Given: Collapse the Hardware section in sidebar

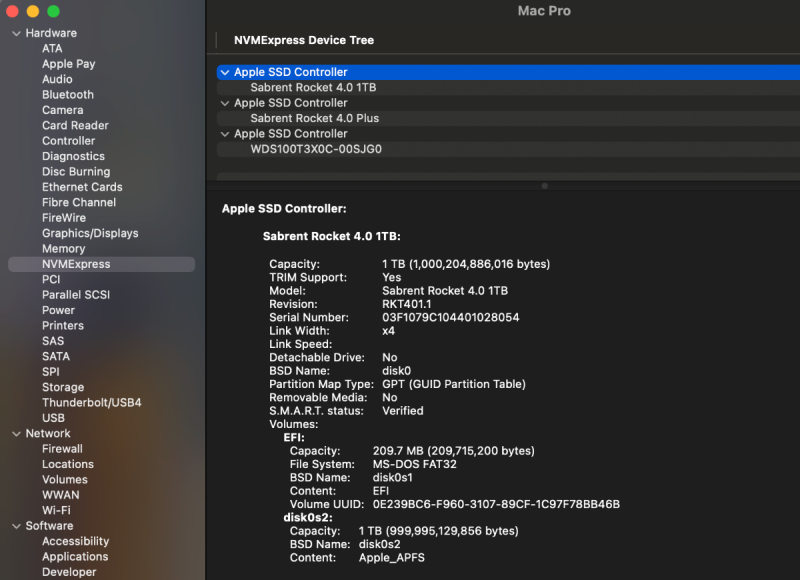Looking at the screenshot, I should click(16, 33).
